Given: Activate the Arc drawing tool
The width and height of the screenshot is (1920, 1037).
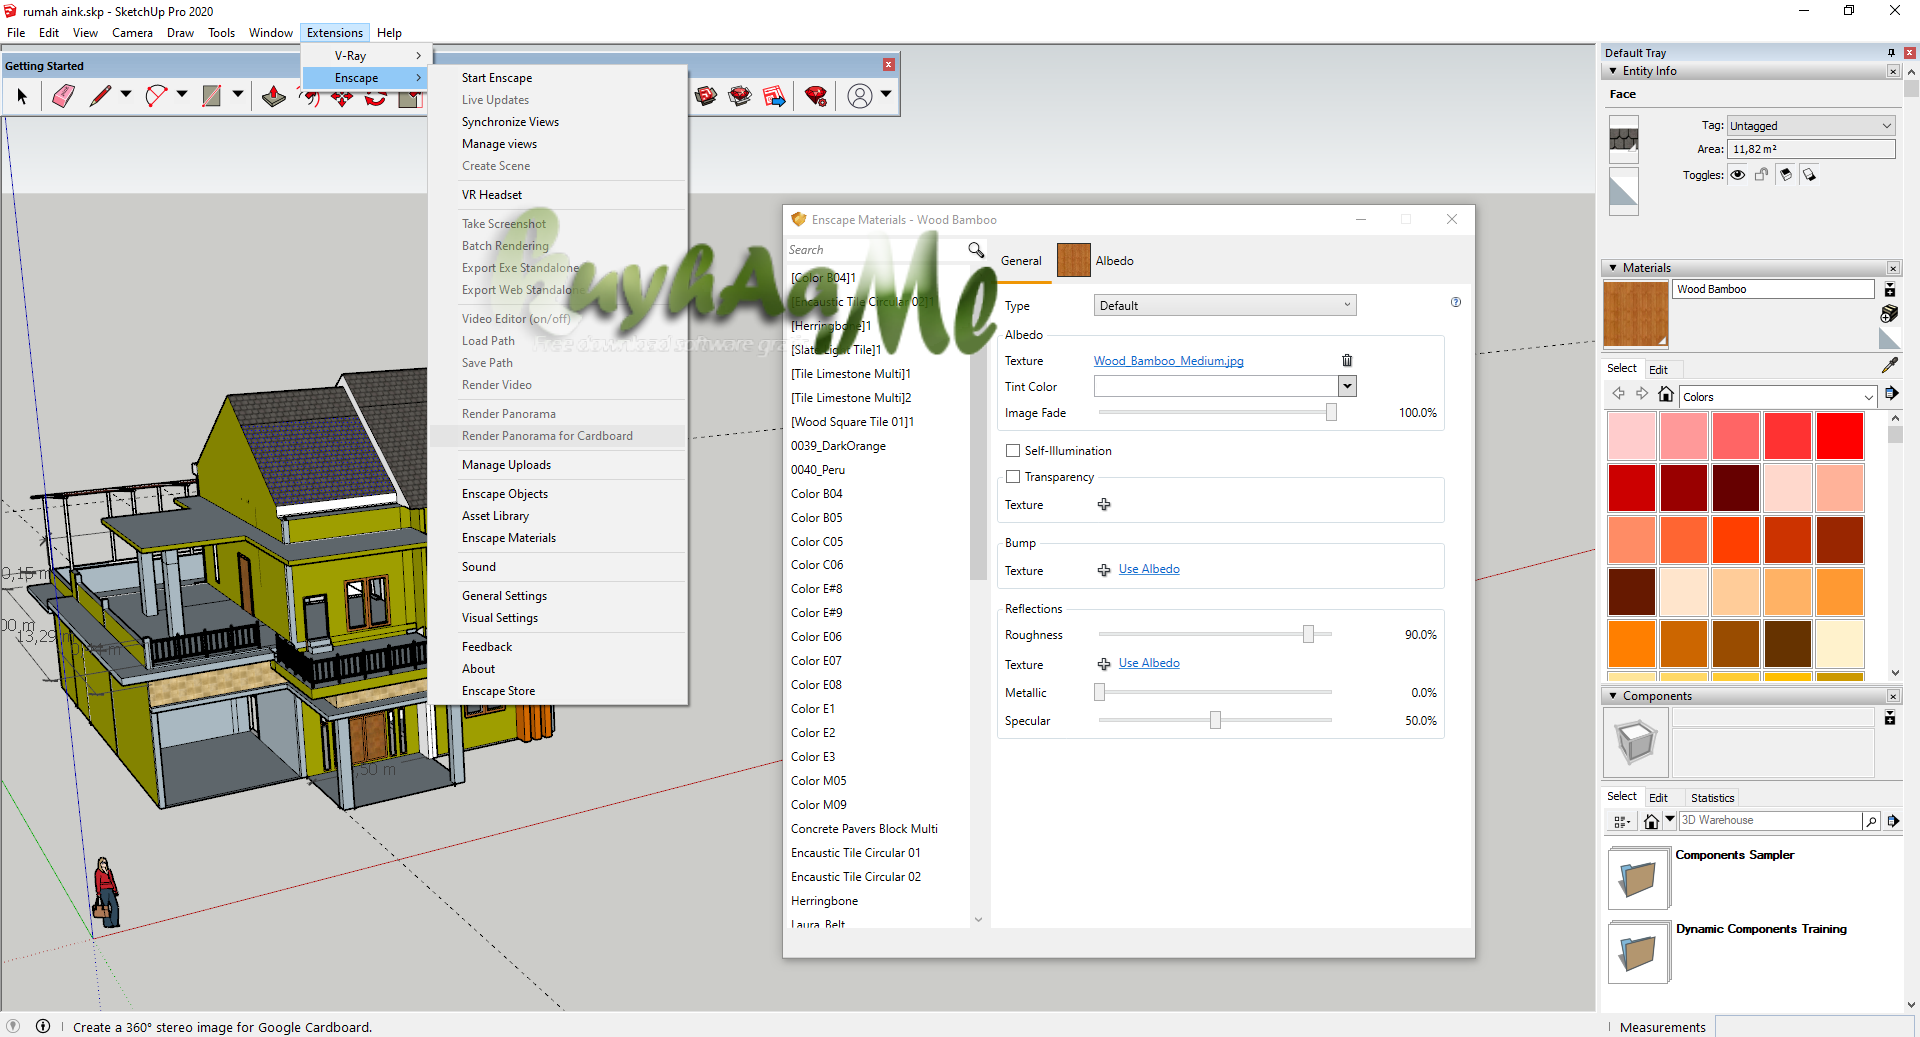Looking at the screenshot, I should (156, 96).
